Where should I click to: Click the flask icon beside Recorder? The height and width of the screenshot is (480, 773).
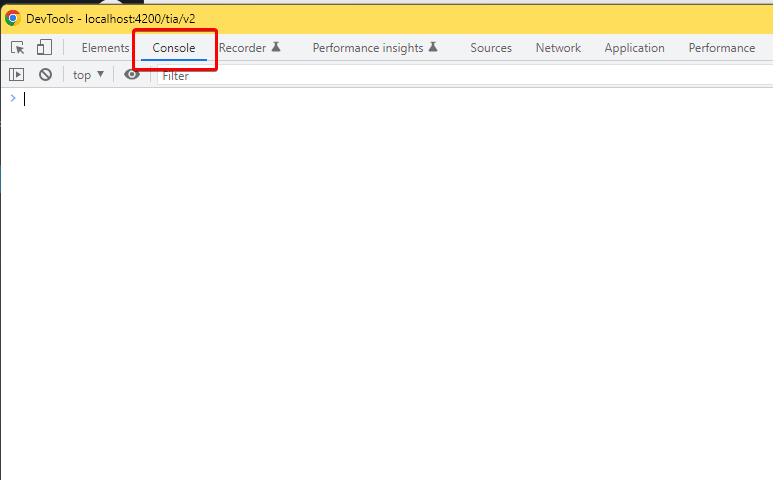276,48
